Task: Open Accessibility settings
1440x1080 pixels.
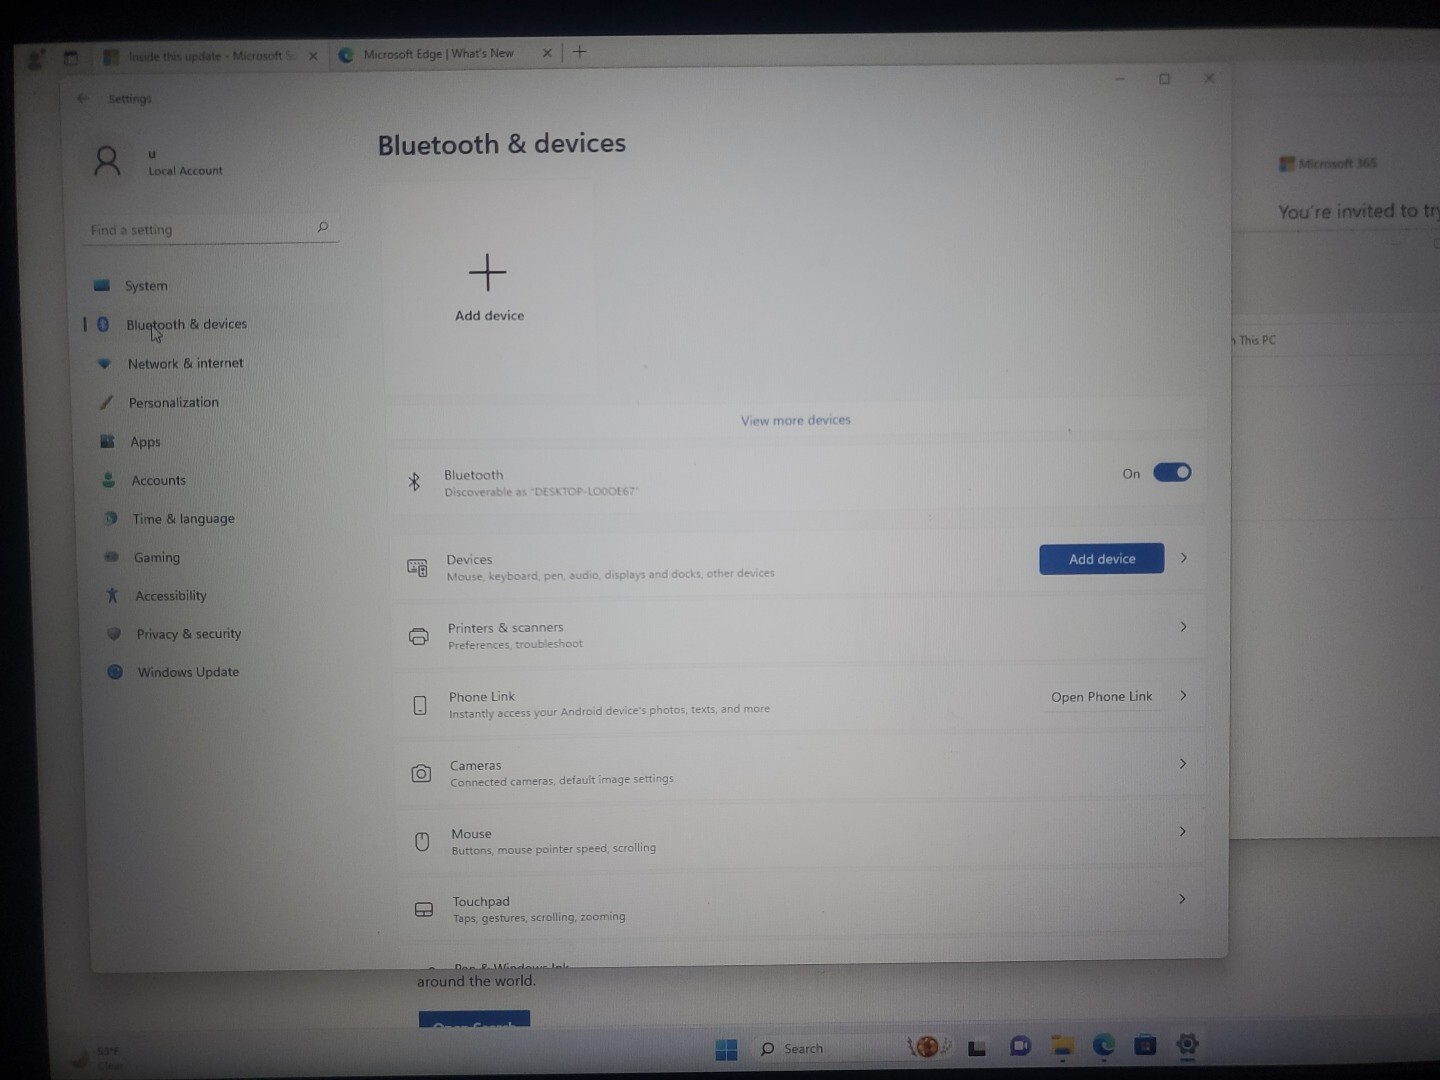Action: 171,595
